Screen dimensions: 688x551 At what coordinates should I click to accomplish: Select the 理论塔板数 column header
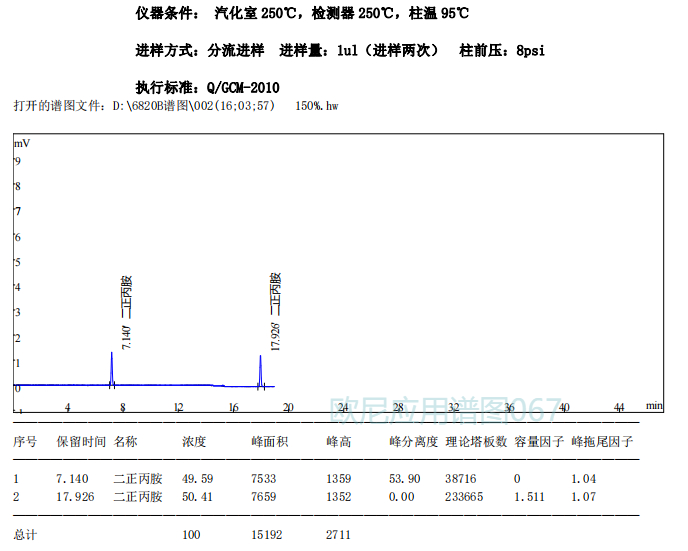point(476,441)
